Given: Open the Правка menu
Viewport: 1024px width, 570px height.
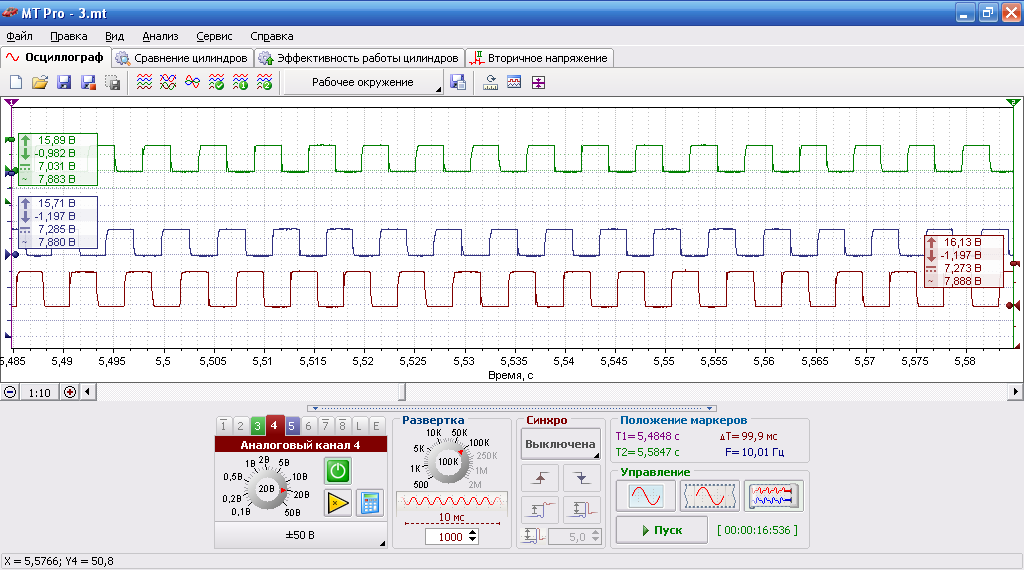Looking at the screenshot, I should pos(69,37).
